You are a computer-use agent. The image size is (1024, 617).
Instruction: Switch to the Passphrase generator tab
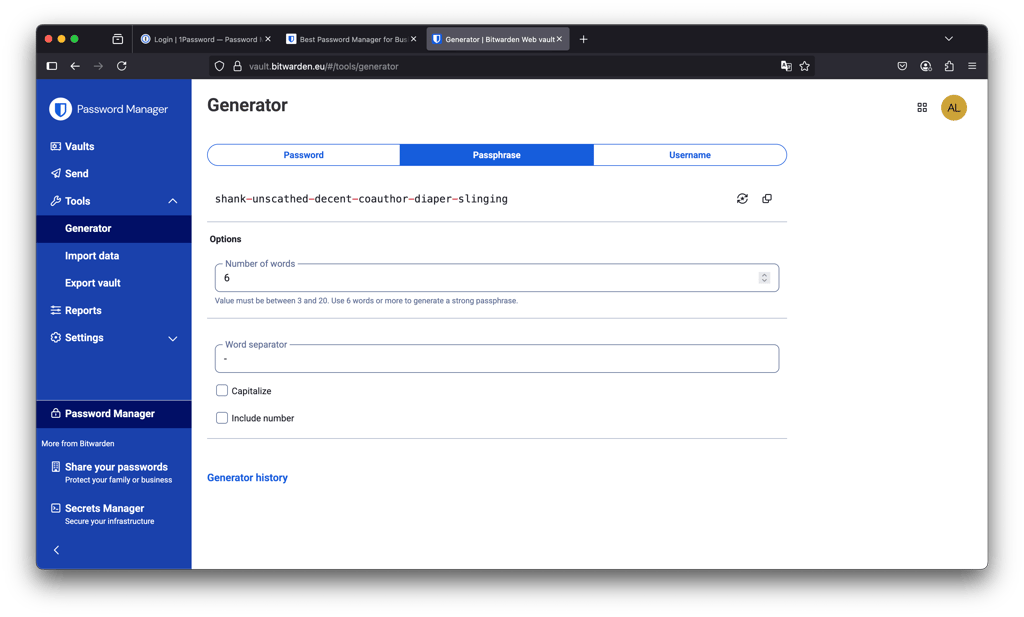(496, 155)
